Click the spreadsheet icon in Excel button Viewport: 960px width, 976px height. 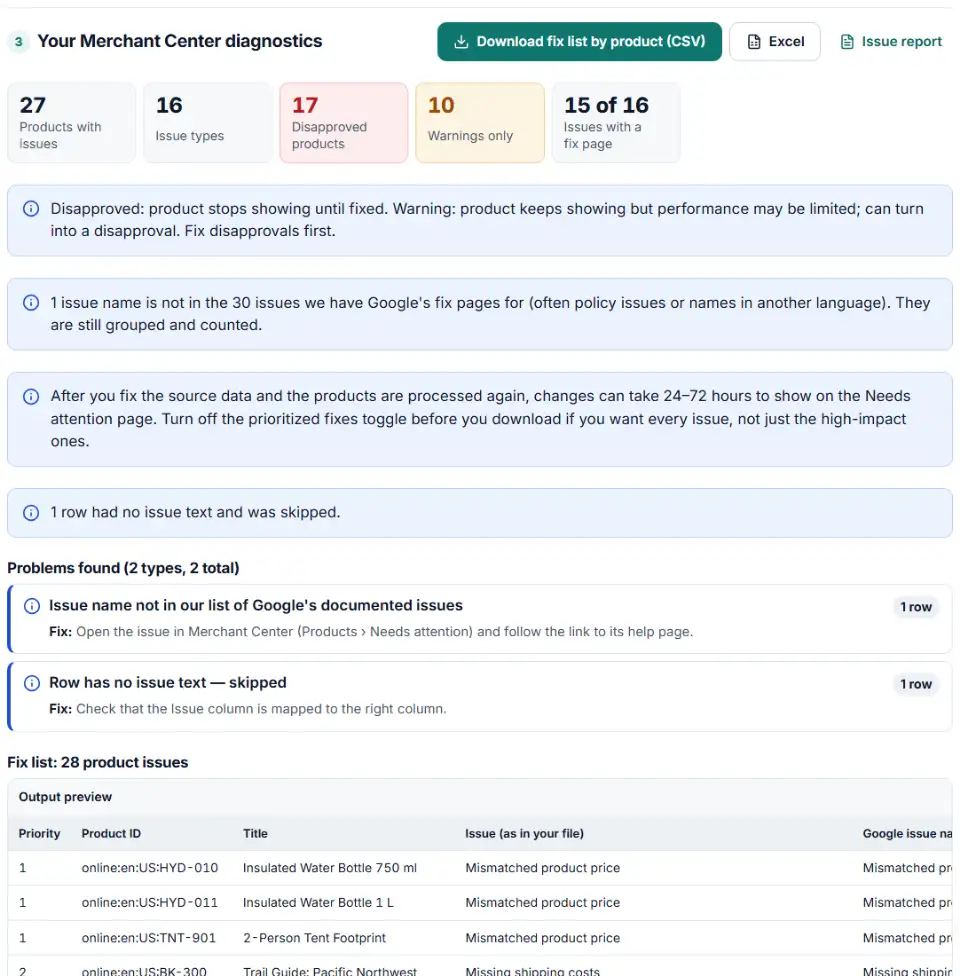click(754, 42)
